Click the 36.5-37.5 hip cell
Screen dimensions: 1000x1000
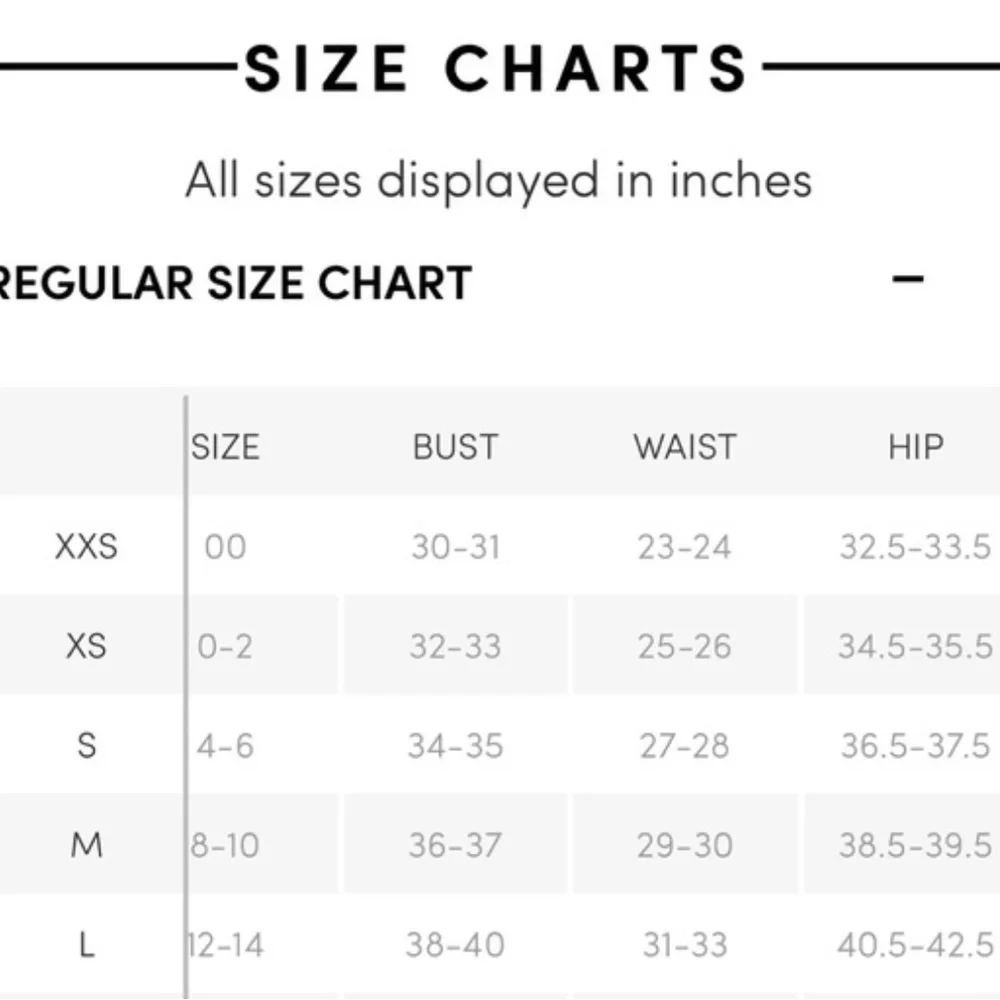pyautogui.click(x=915, y=746)
